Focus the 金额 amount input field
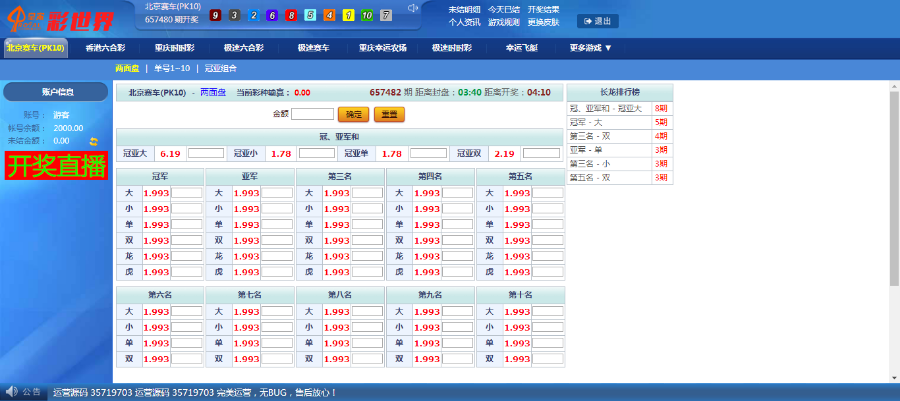The image size is (900, 401). click(x=312, y=114)
